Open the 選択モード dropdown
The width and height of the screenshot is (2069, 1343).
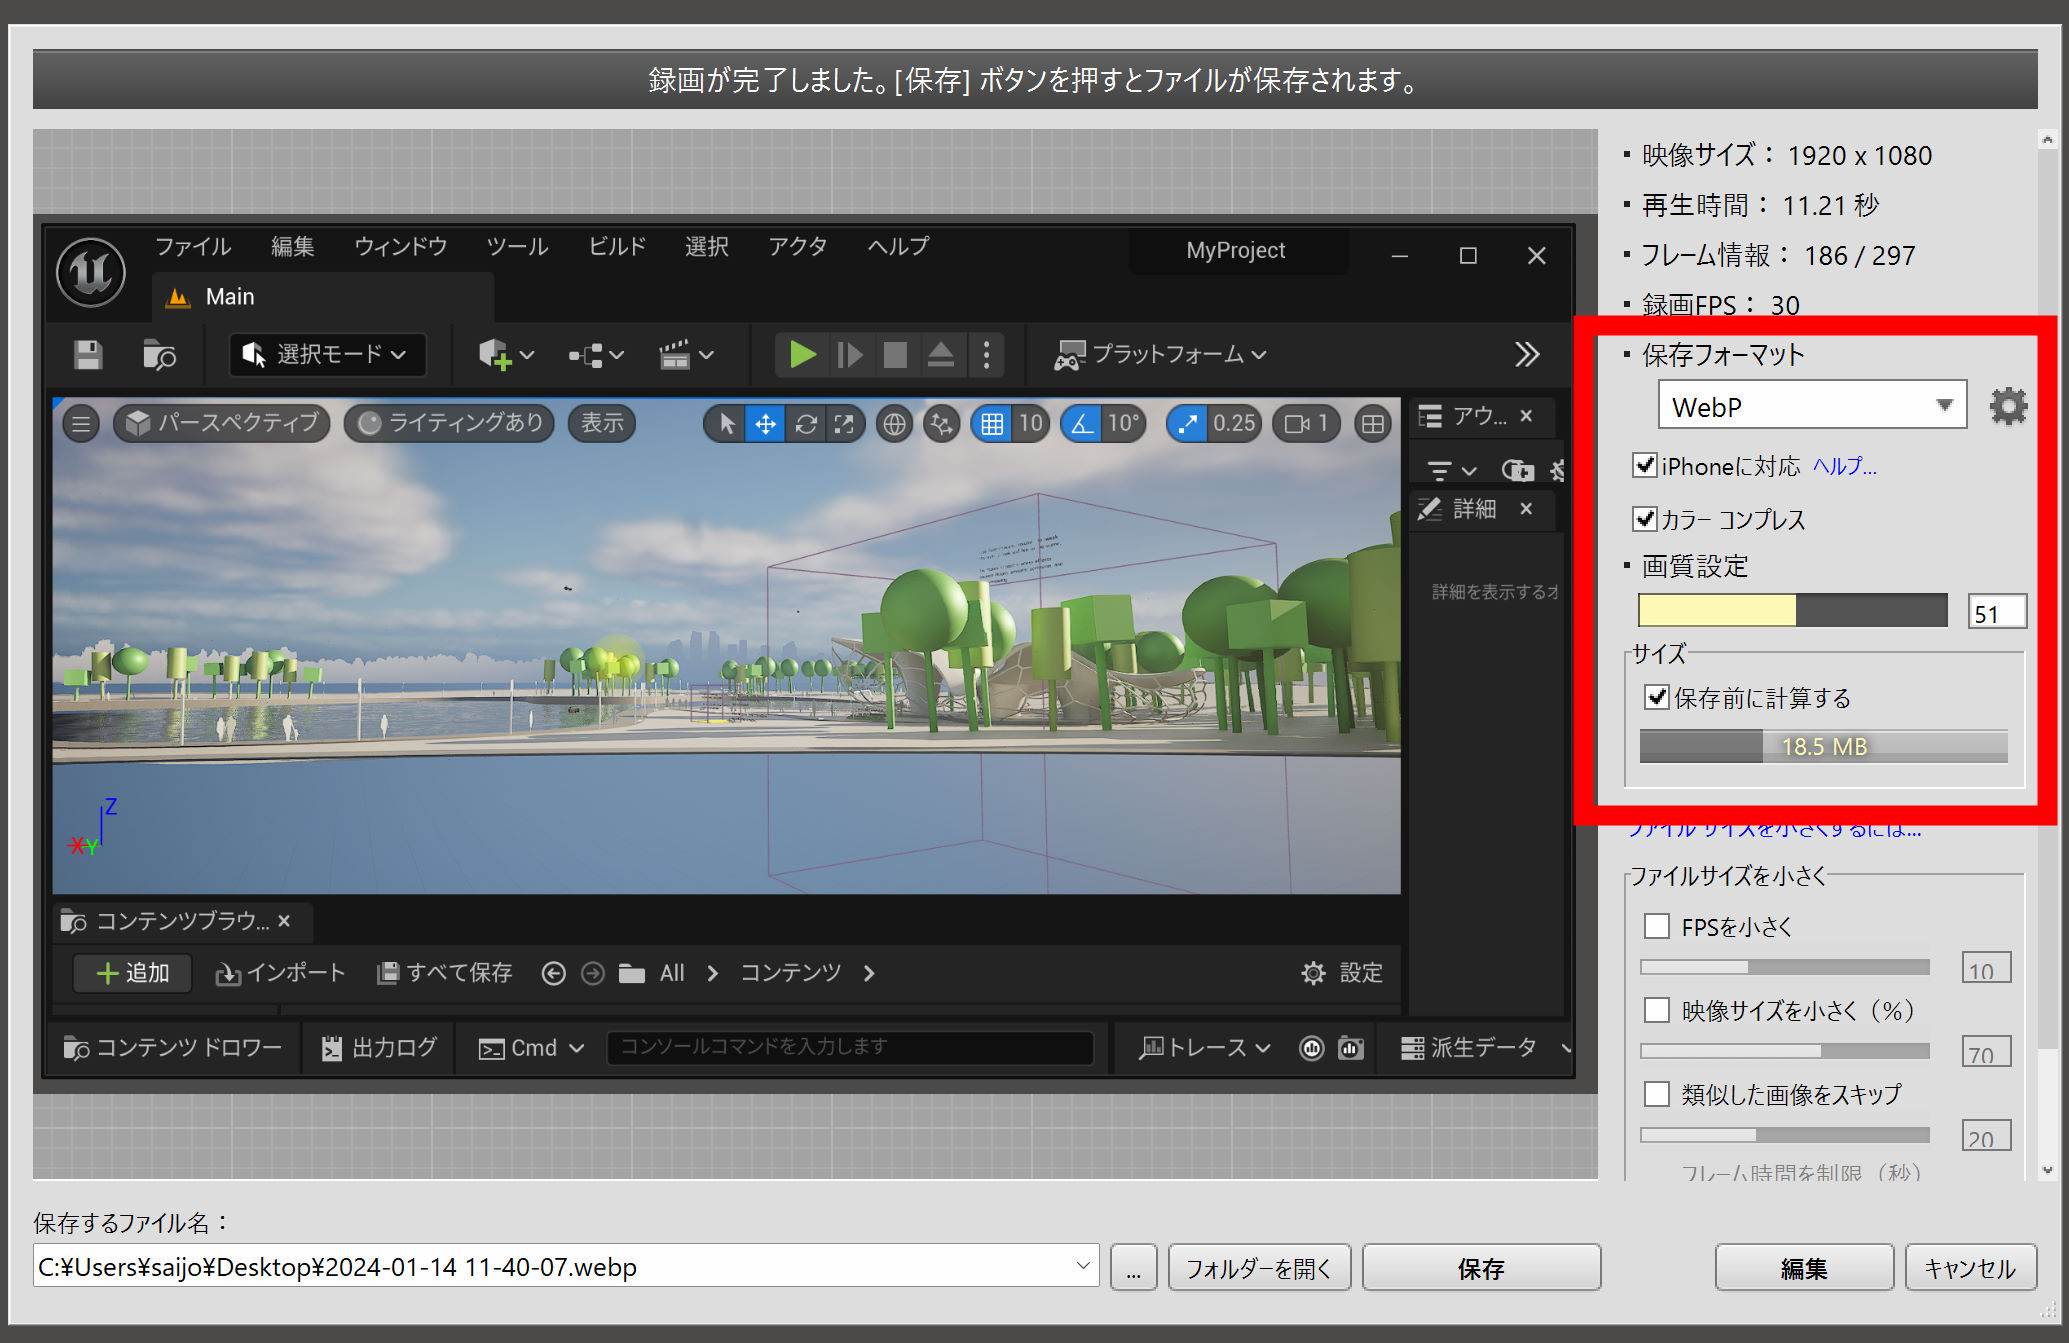(x=327, y=355)
